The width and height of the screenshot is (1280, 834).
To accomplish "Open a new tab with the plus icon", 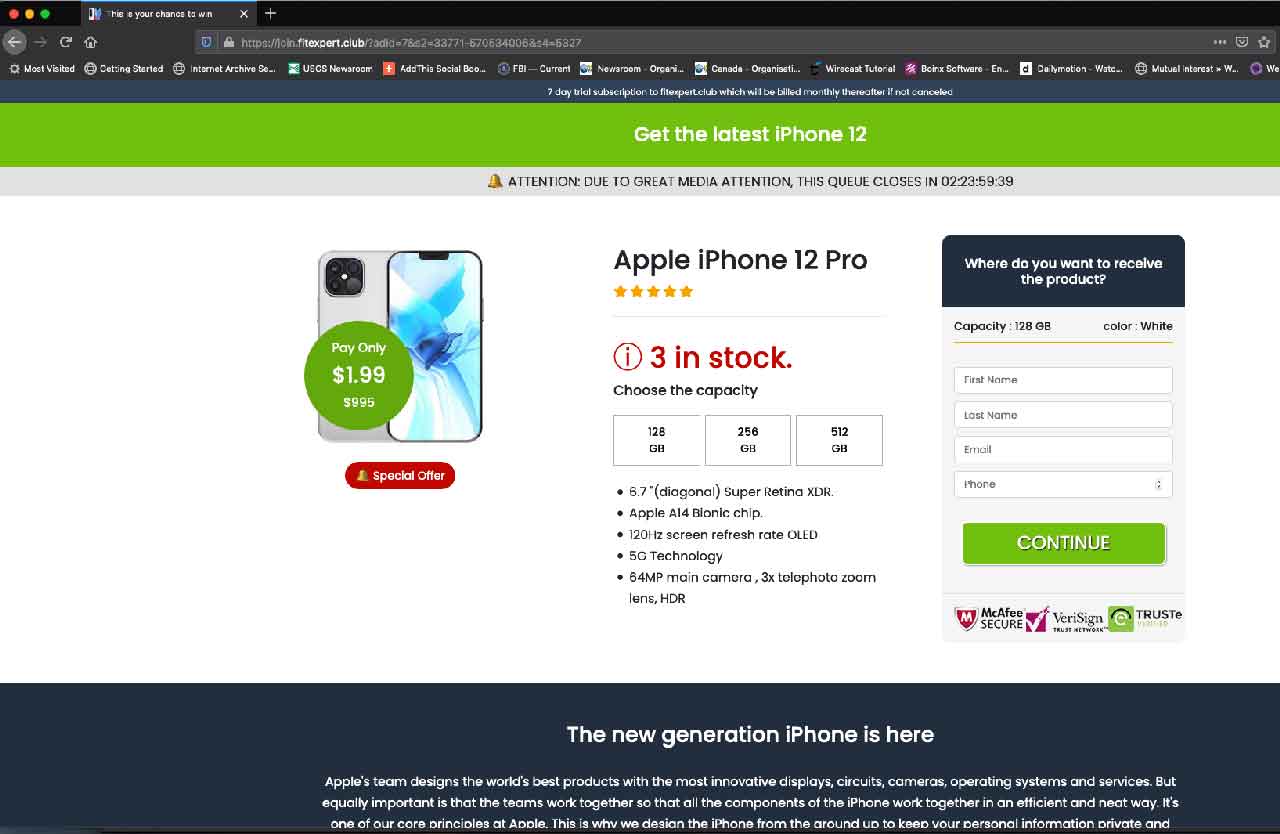I will click(270, 14).
